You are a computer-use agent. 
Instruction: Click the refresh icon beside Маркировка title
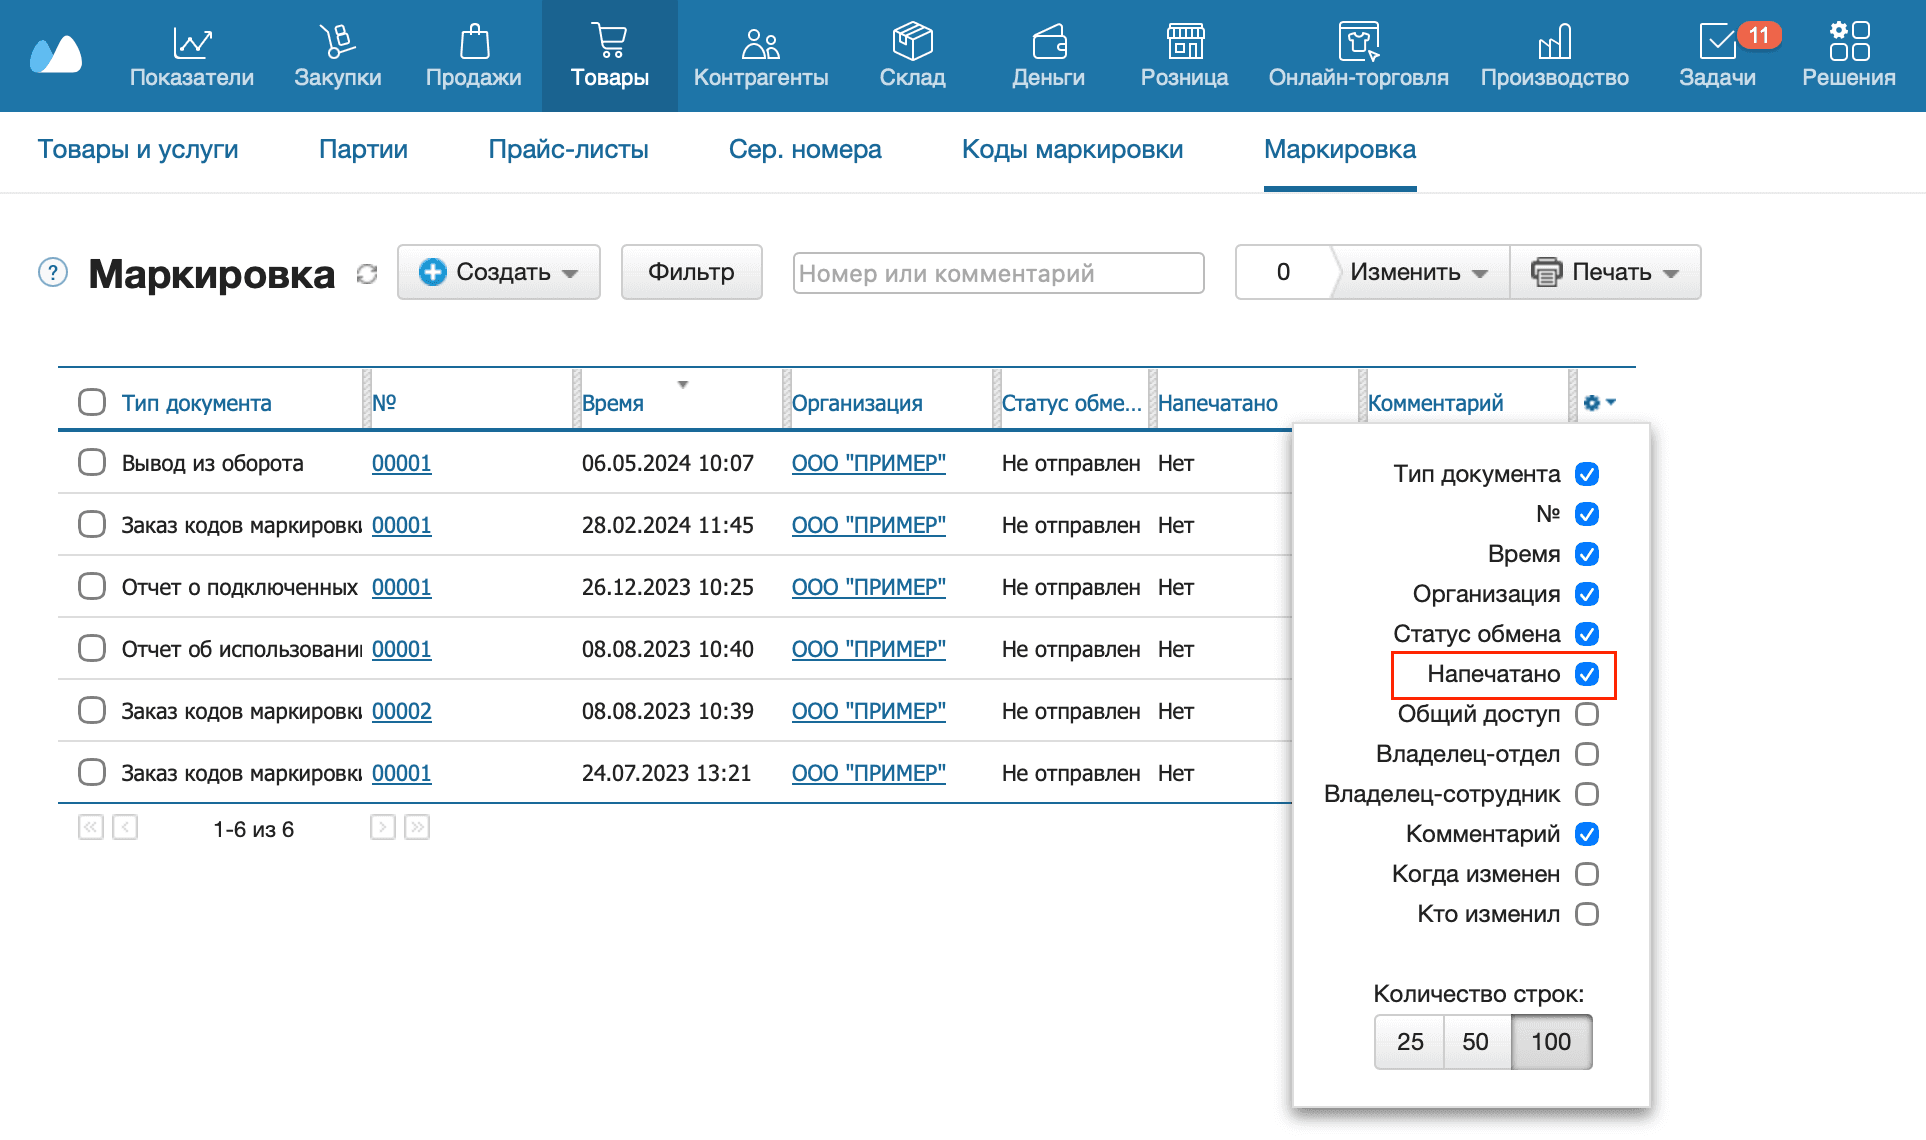tap(367, 274)
